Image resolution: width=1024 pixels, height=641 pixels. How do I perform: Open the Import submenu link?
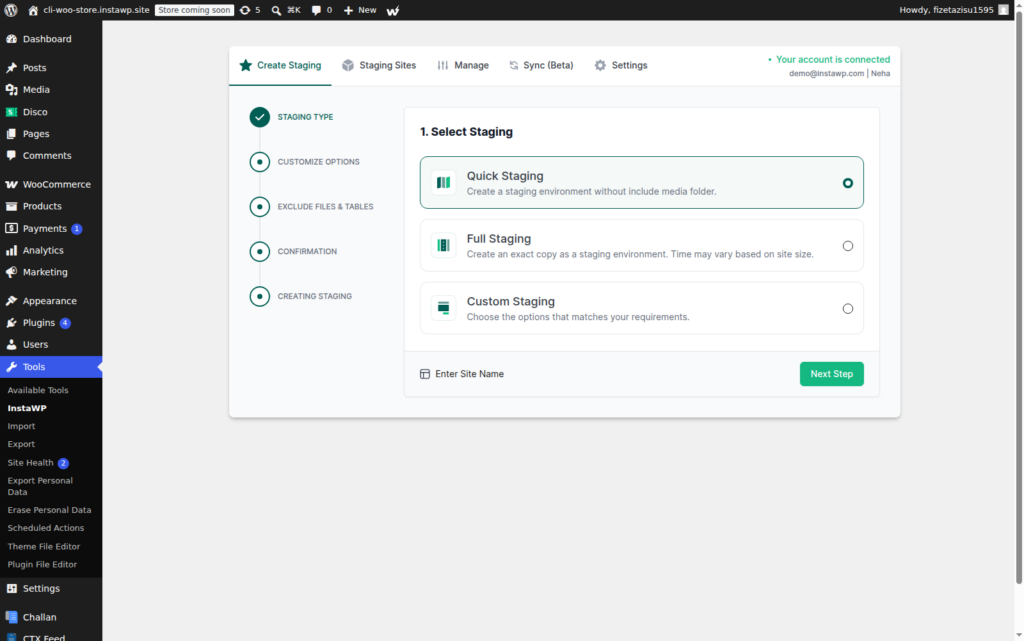click(22, 426)
